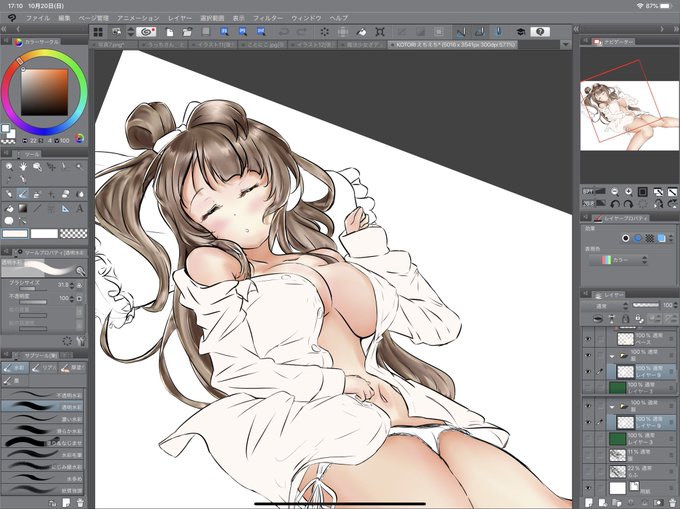Switch to the KOTORI document tab
680x509 pixels.
tap(452, 45)
